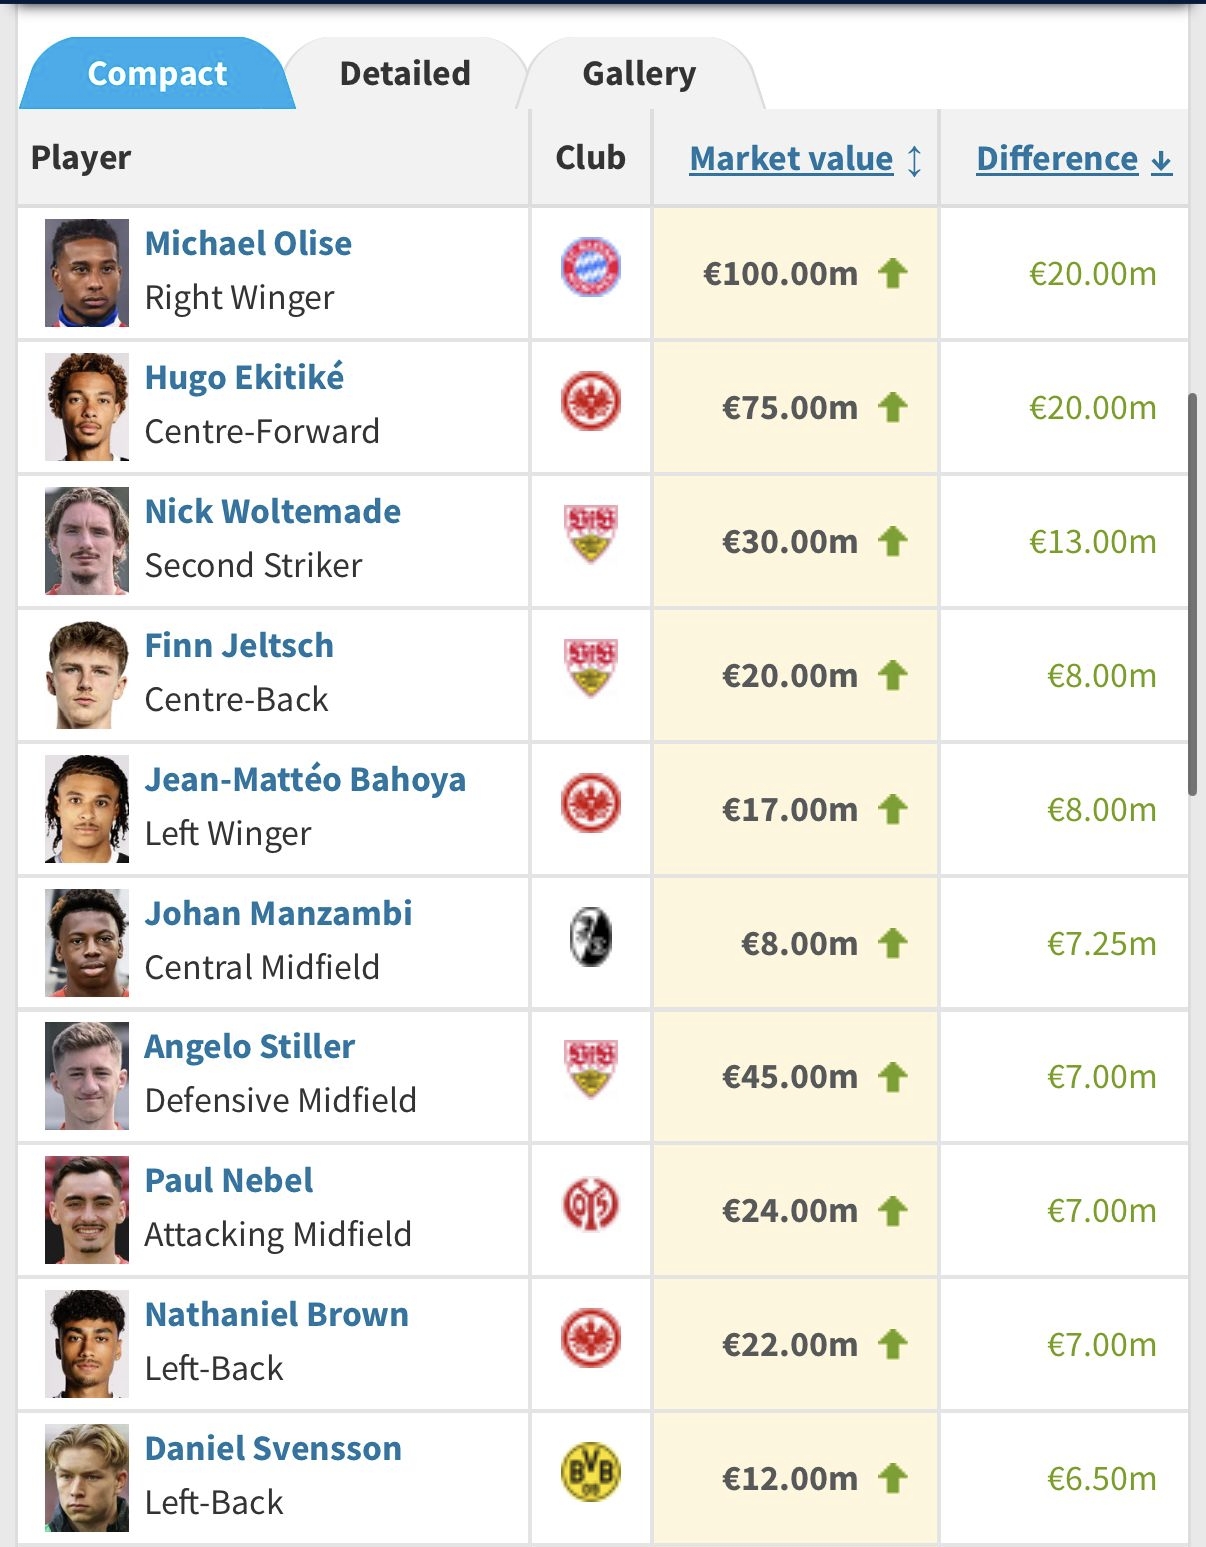Open Jean-Mattéo Bahoya player profile link
1206x1547 pixels.
305,780
